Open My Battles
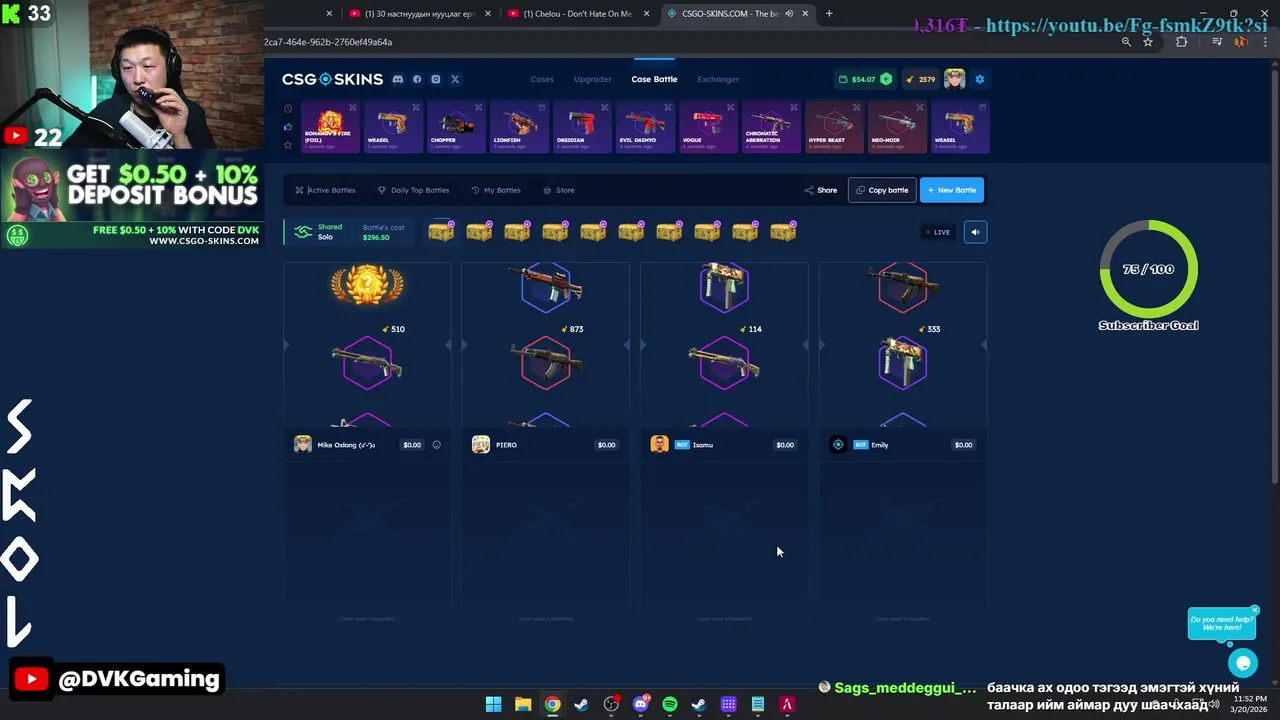Viewport: 1280px width, 720px height. click(x=496, y=190)
